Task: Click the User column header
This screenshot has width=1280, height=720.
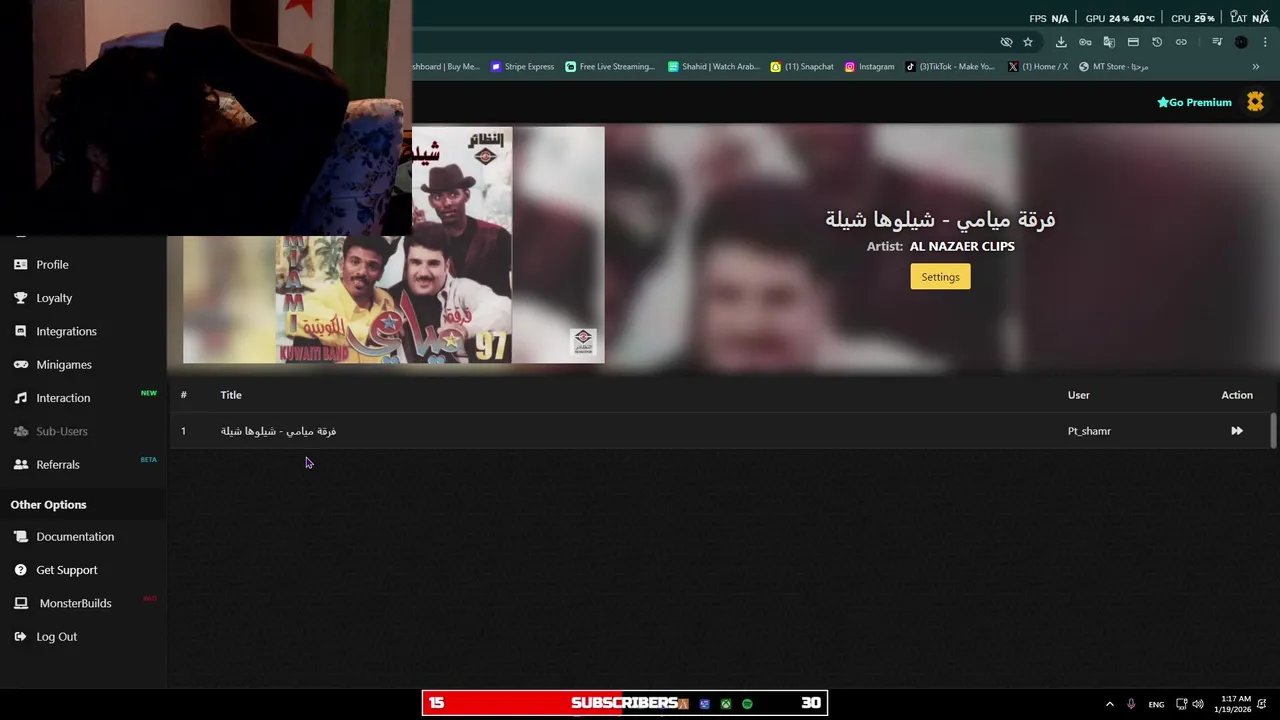Action: pos(1078,395)
